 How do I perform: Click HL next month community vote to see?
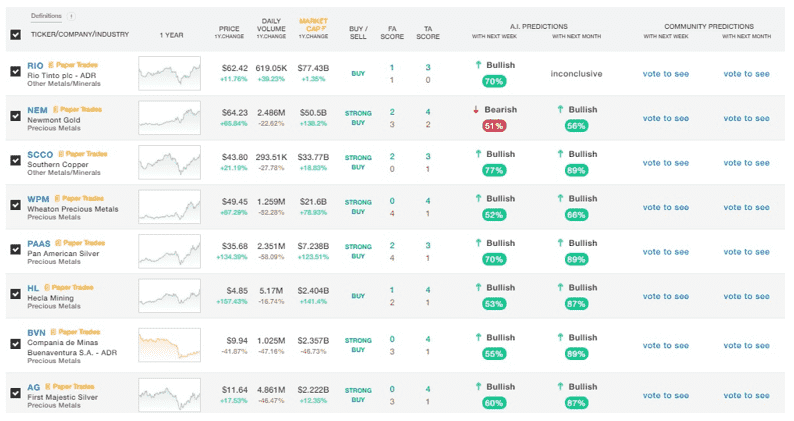pyautogui.click(x=746, y=296)
